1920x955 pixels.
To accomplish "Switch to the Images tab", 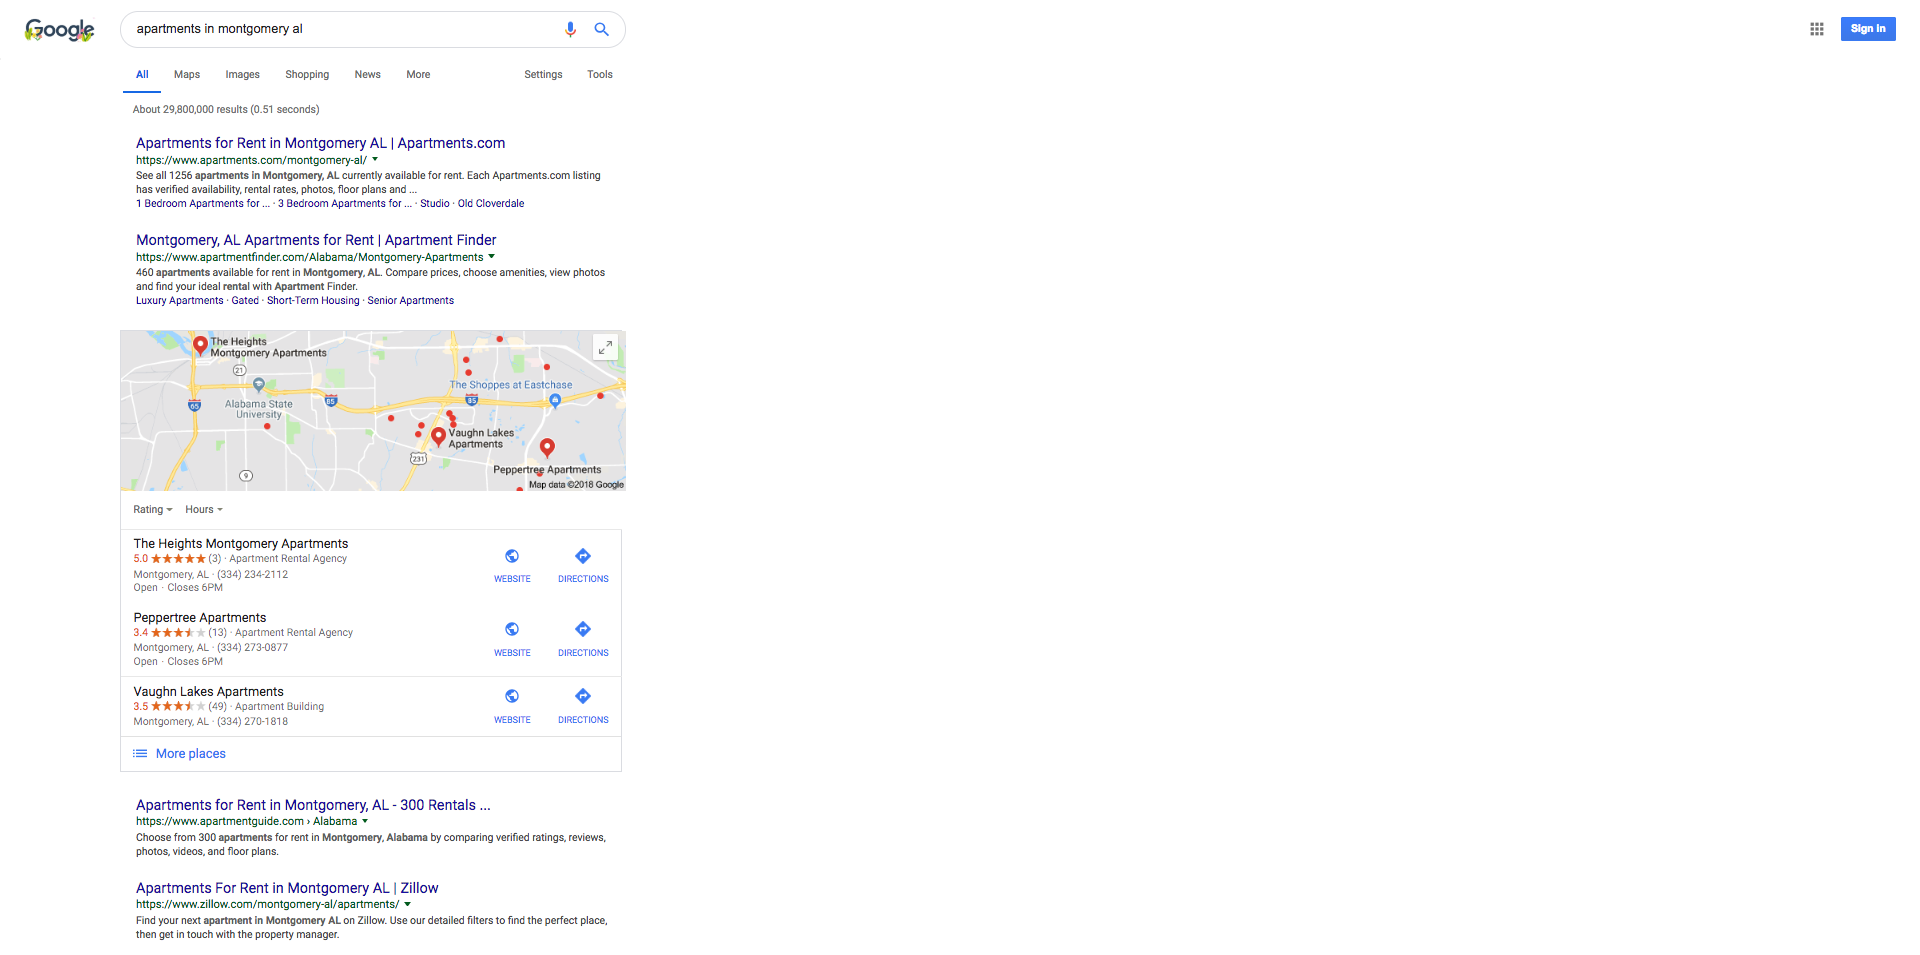I will click(242, 74).
